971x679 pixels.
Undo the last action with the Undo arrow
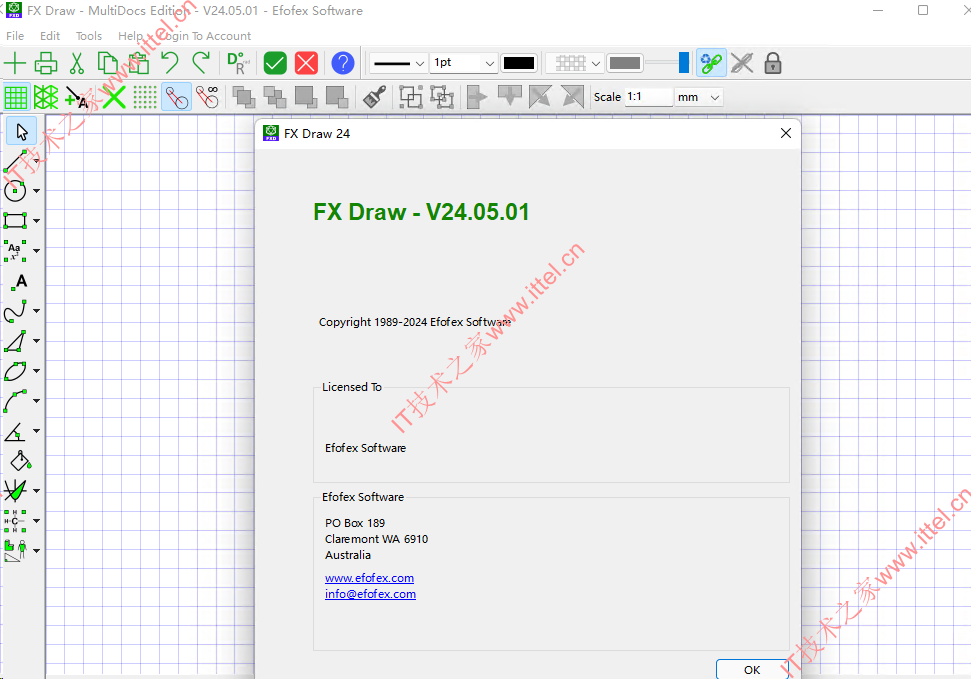[170, 63]
